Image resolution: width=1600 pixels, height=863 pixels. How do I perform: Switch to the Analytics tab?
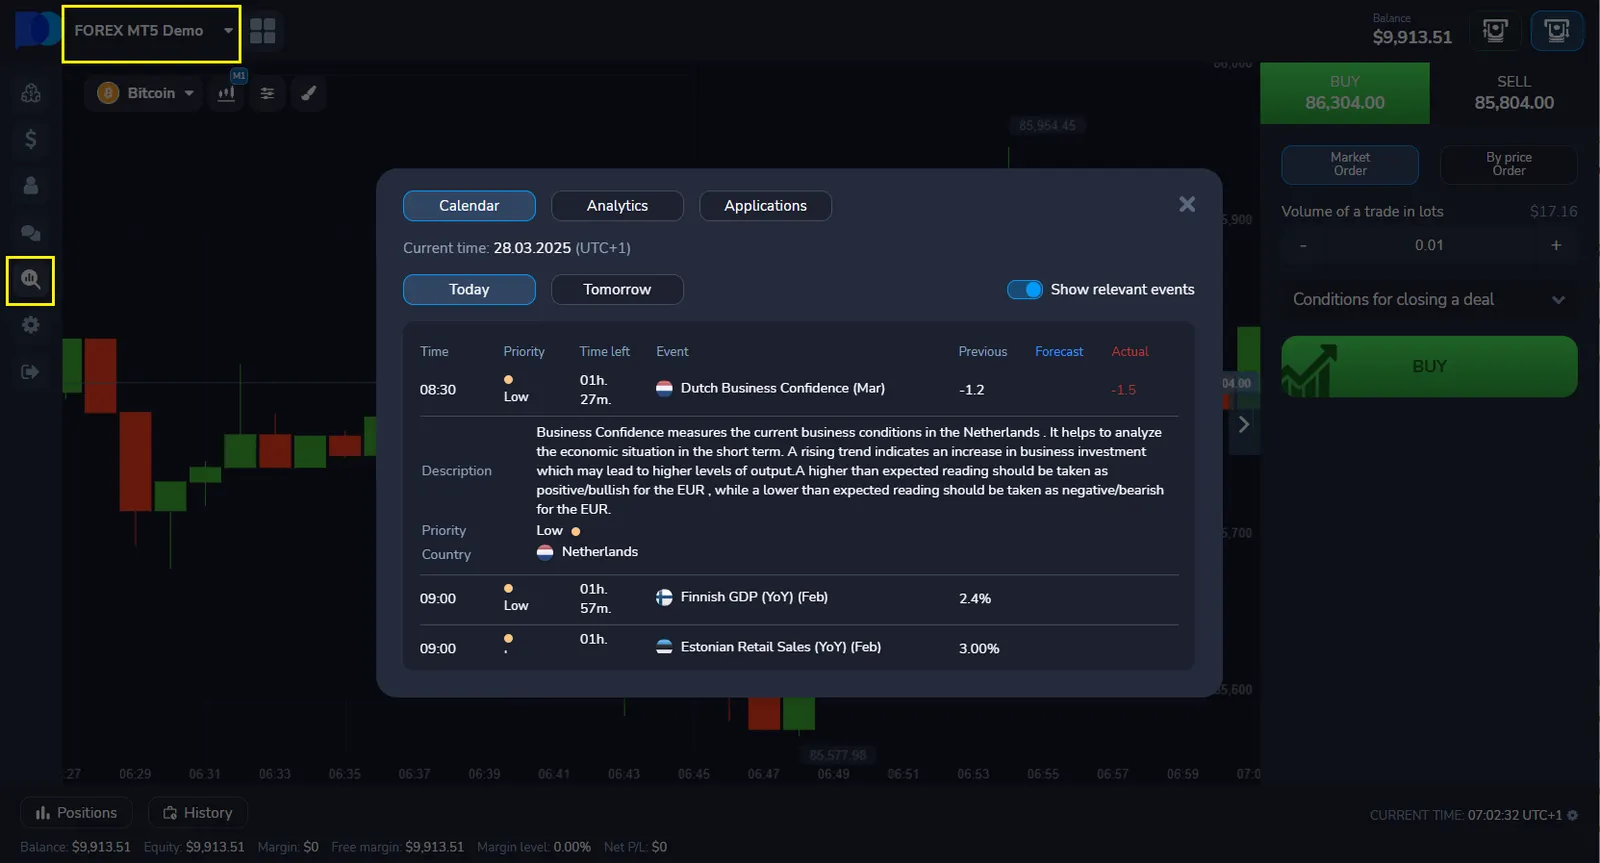pyautogui.click(x=617, y=206)
